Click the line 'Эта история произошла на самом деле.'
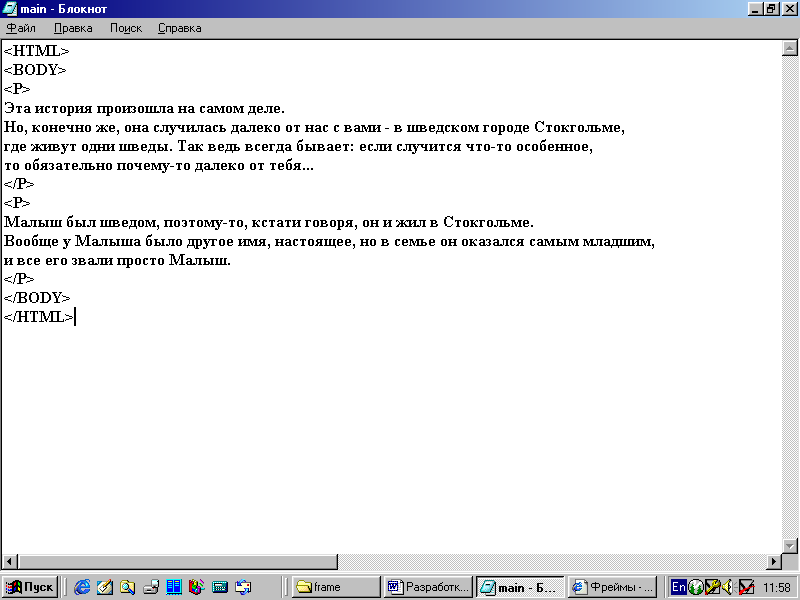 [144, 108]
